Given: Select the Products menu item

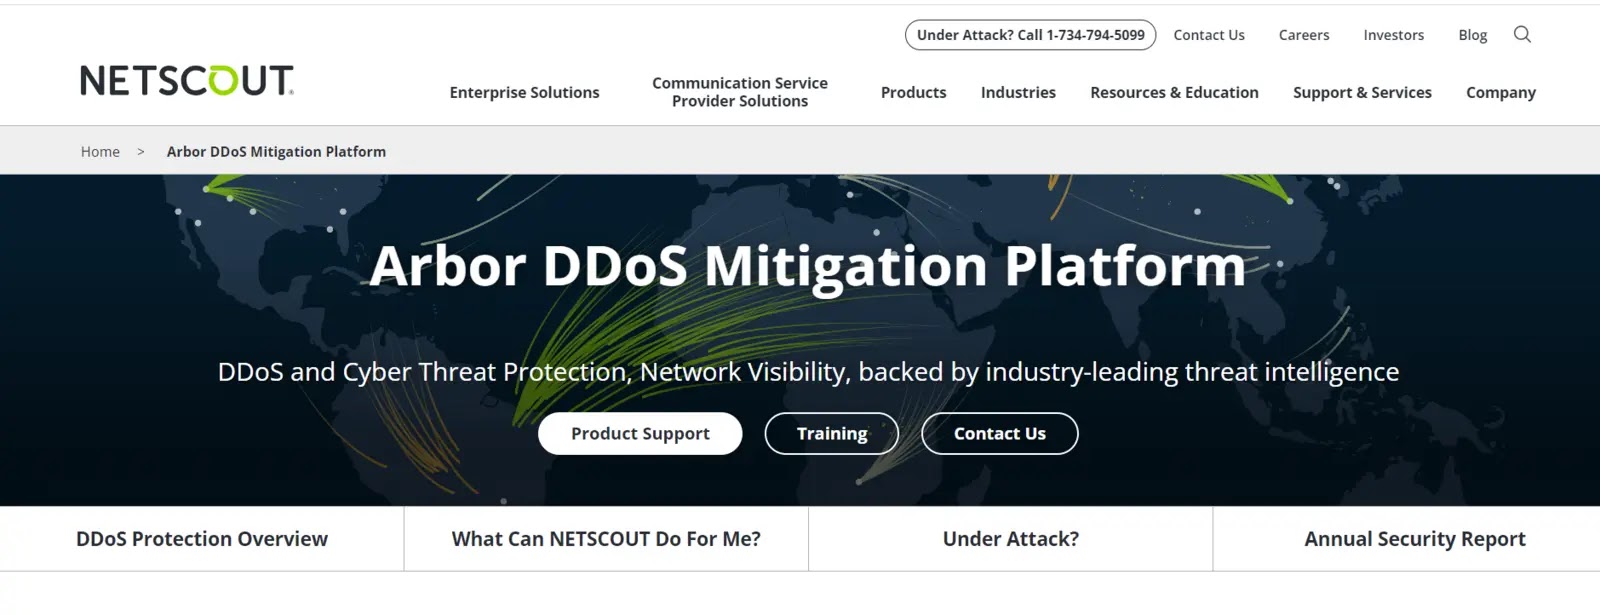Looking at the screenshot, I should point(913,92).
